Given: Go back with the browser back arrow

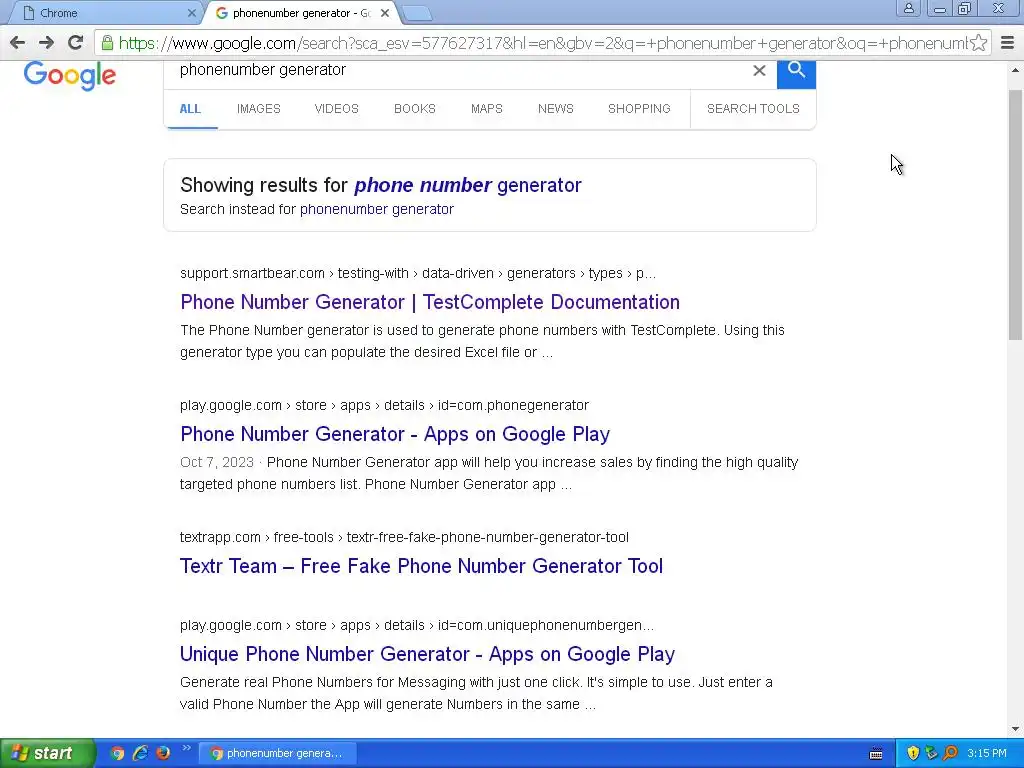Looking at the screenshot, I should pyautogui.click(x=18, y=43).
